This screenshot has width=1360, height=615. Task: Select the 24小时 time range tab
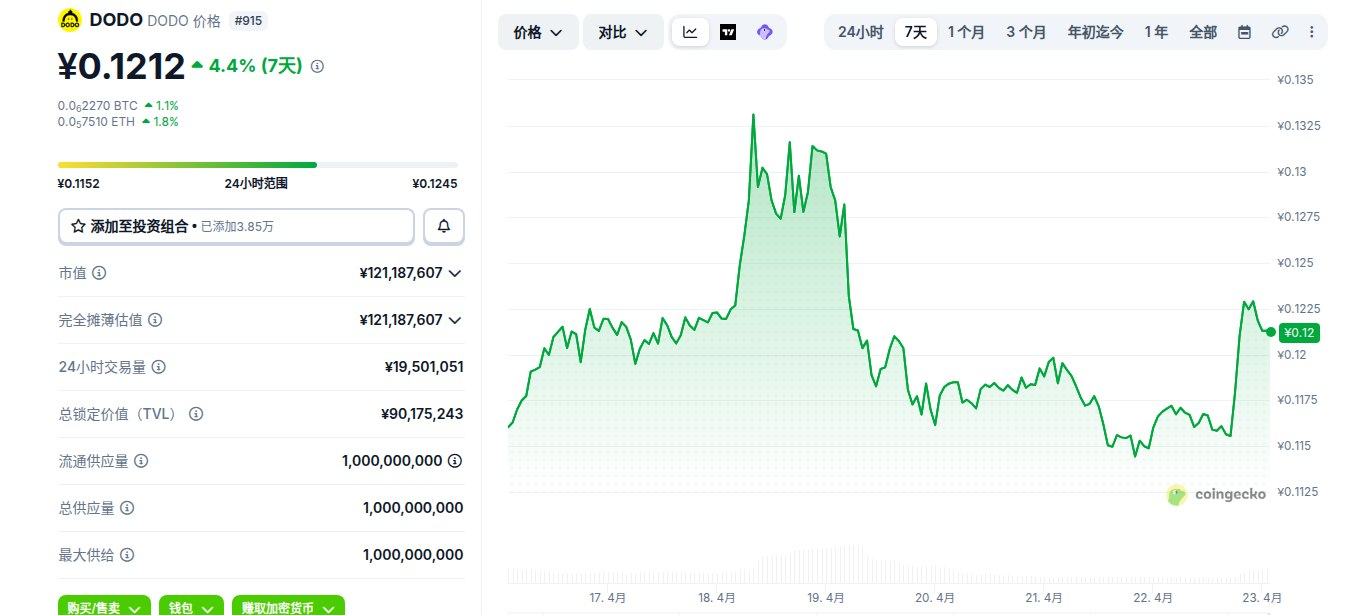(860, 32)
